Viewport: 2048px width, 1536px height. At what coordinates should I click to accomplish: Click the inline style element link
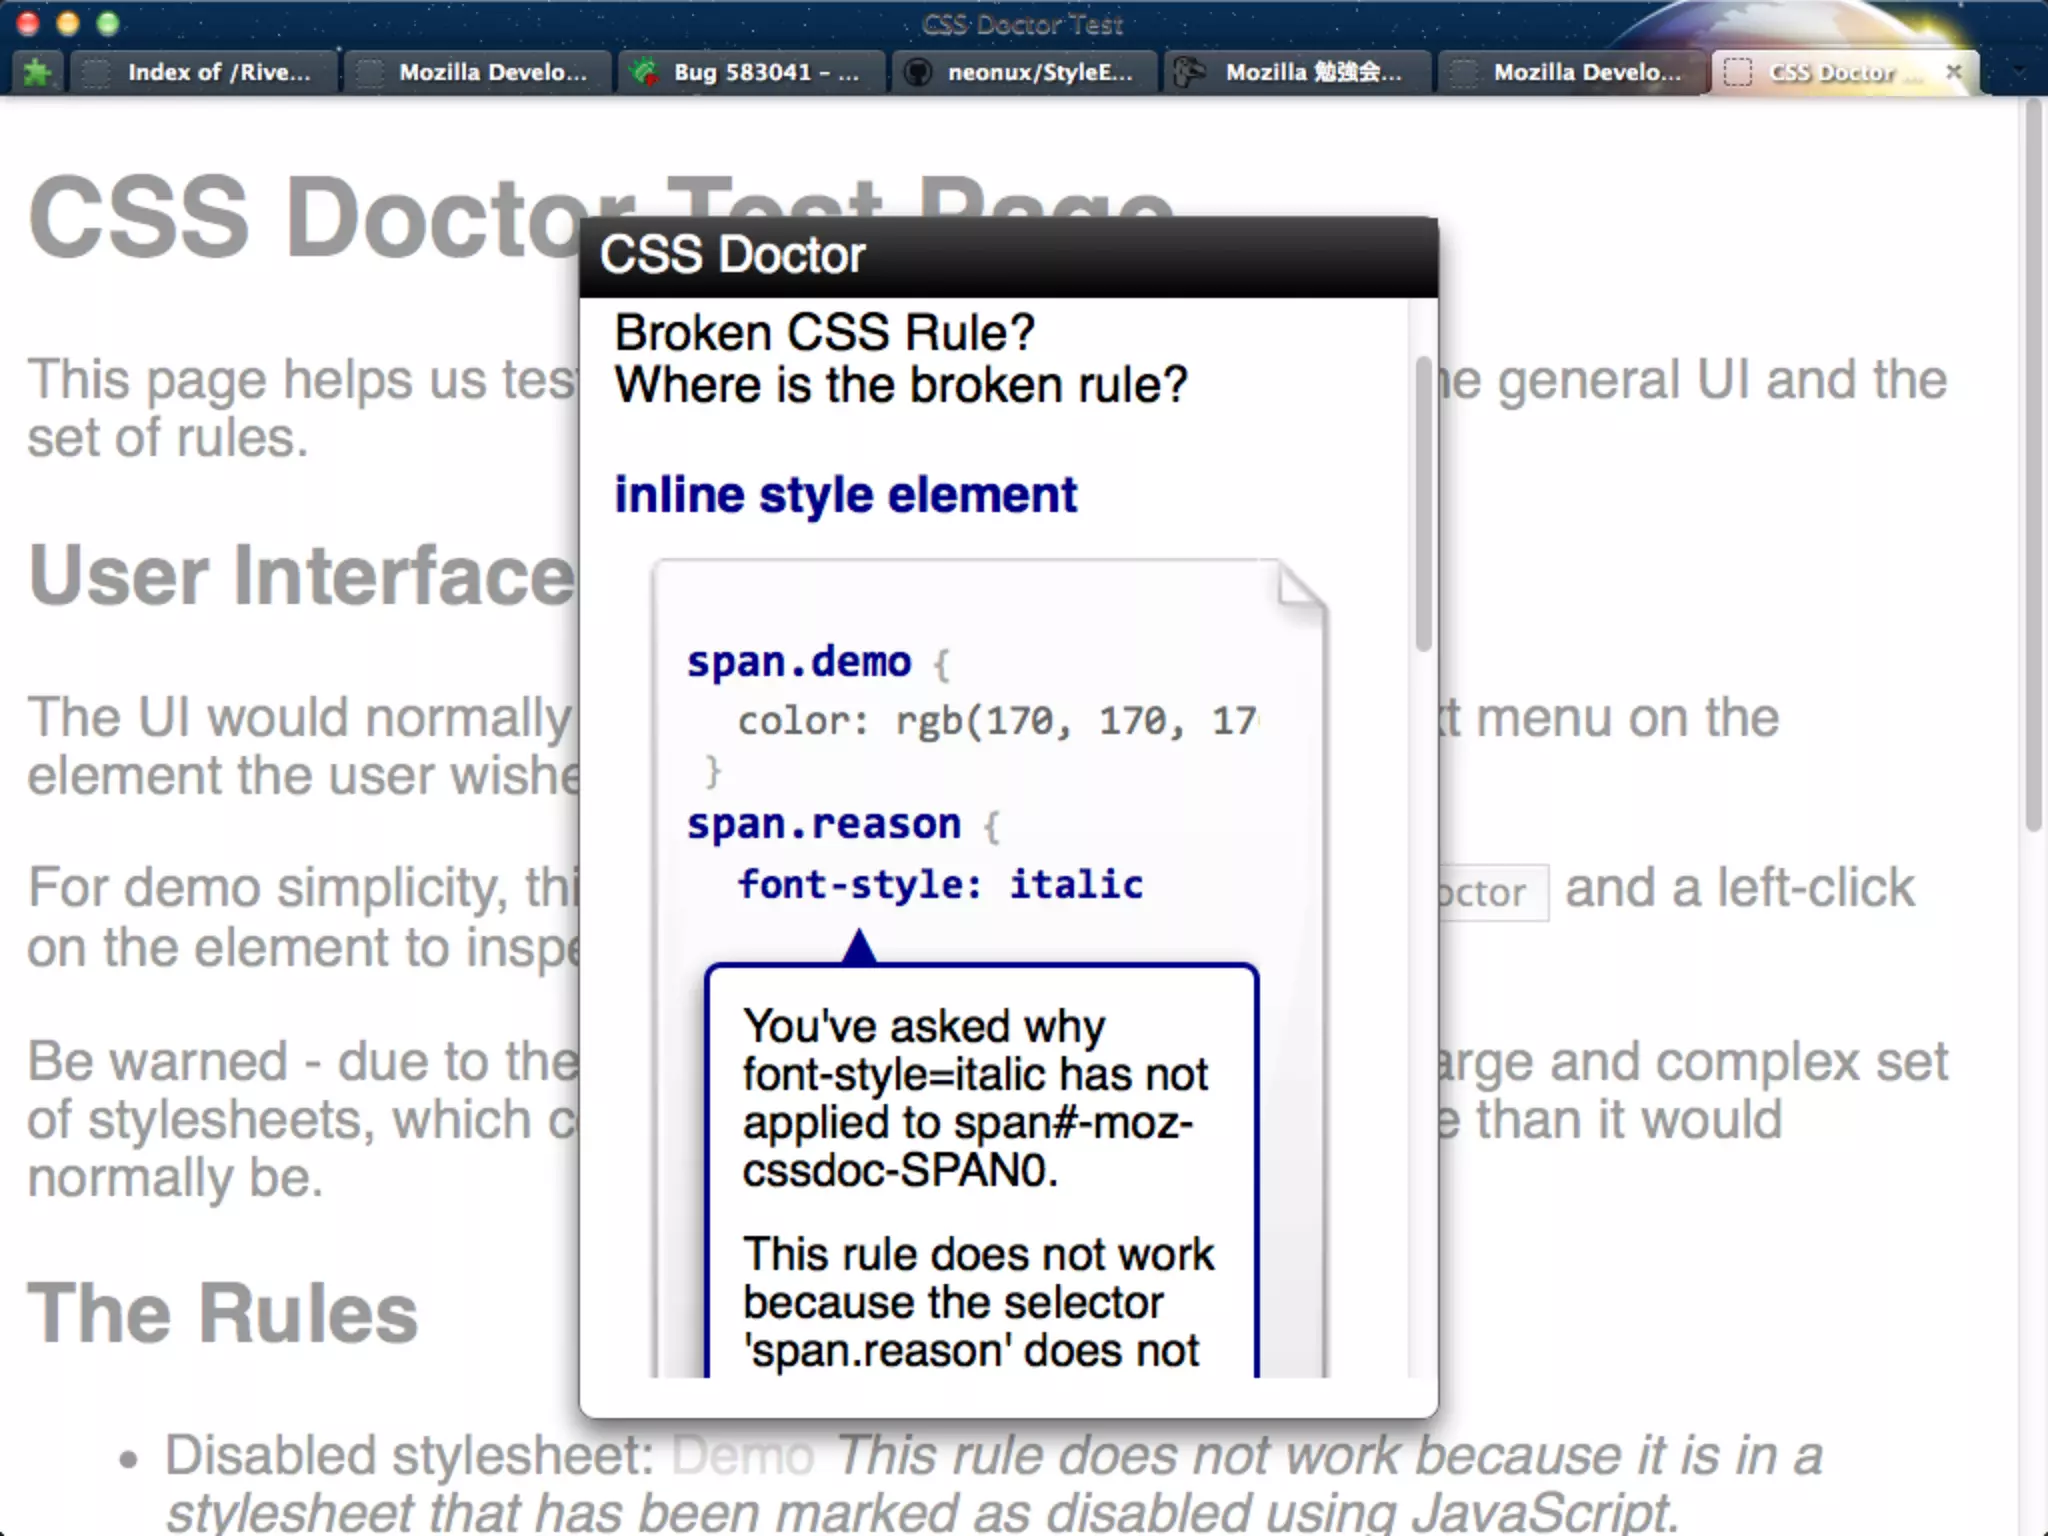coord(845,495)
